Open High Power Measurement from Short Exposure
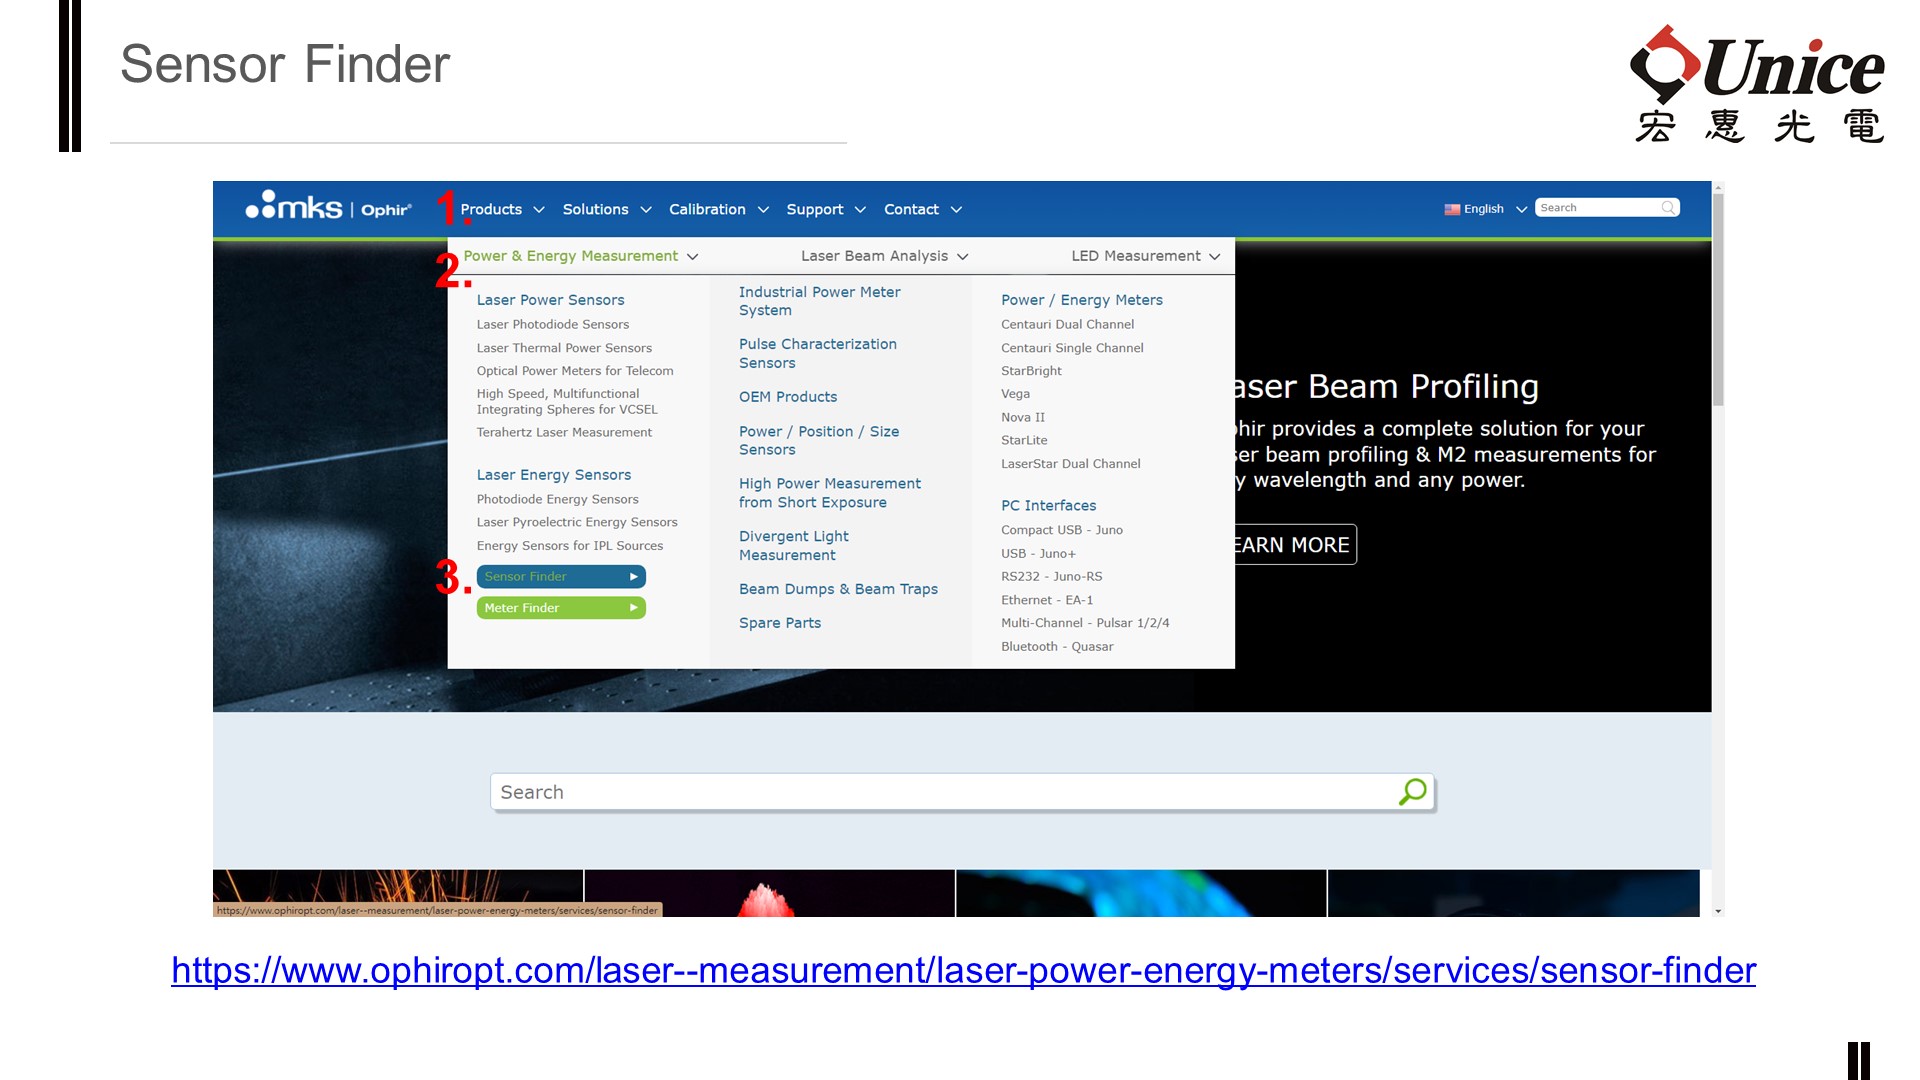The width and height of the screenshot is (1920, 1080). coord(829,493)
